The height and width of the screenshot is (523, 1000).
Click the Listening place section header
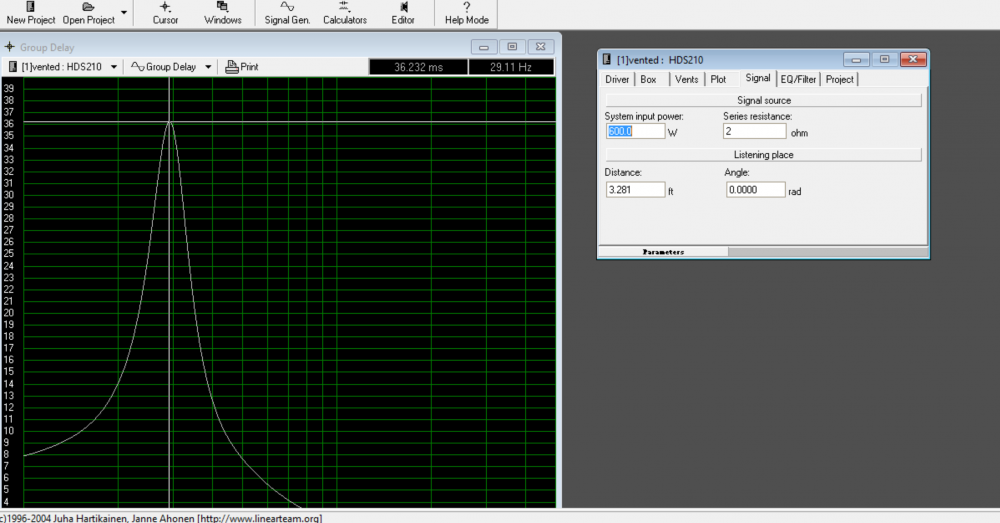[x=763, y=154]
